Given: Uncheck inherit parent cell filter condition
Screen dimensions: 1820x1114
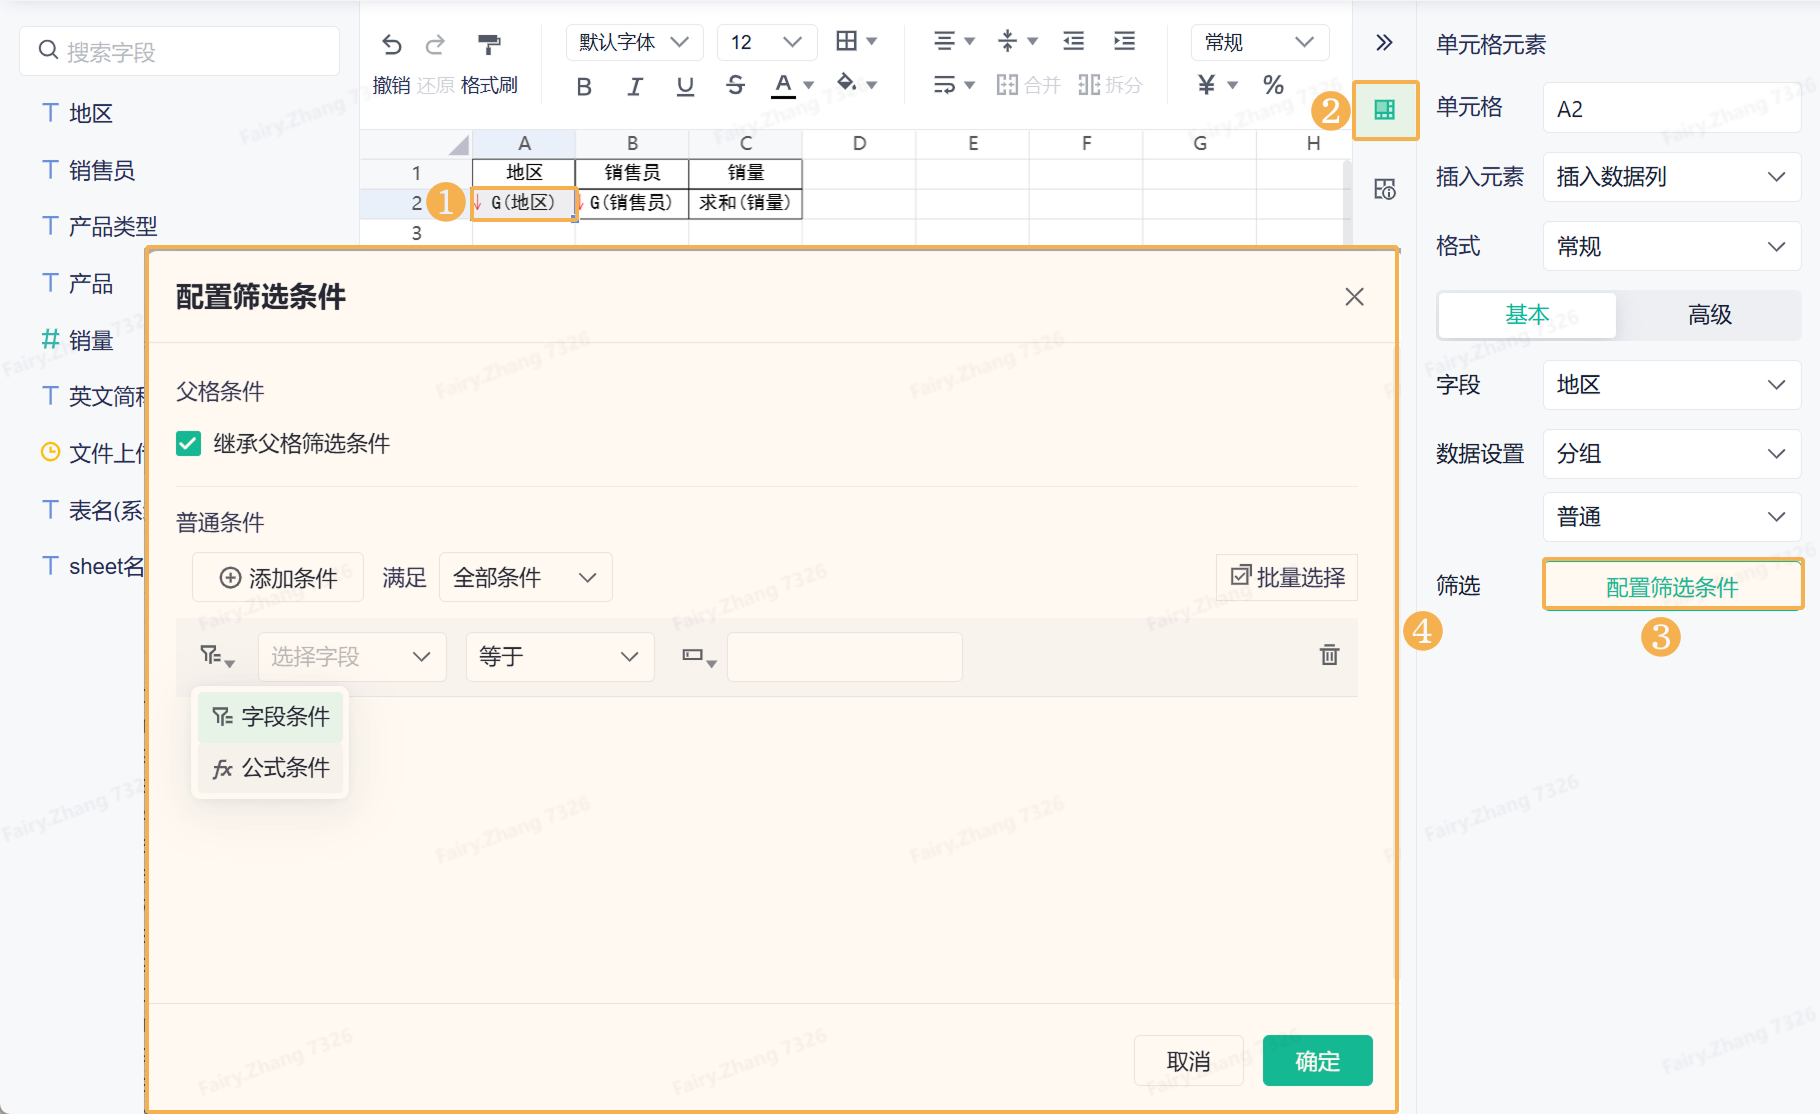Looking at the screenshot, I should 189,443.
